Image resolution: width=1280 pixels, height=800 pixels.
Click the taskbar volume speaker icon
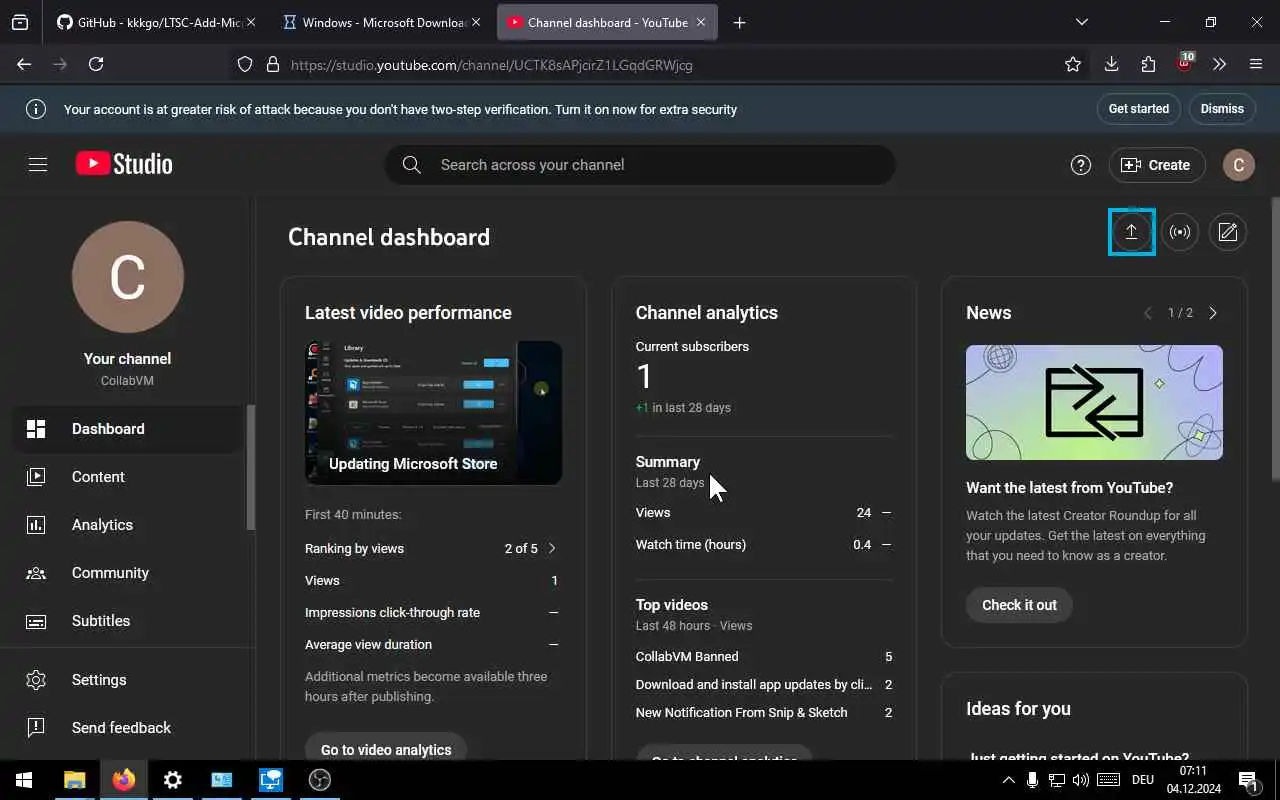coord(1081,780)
